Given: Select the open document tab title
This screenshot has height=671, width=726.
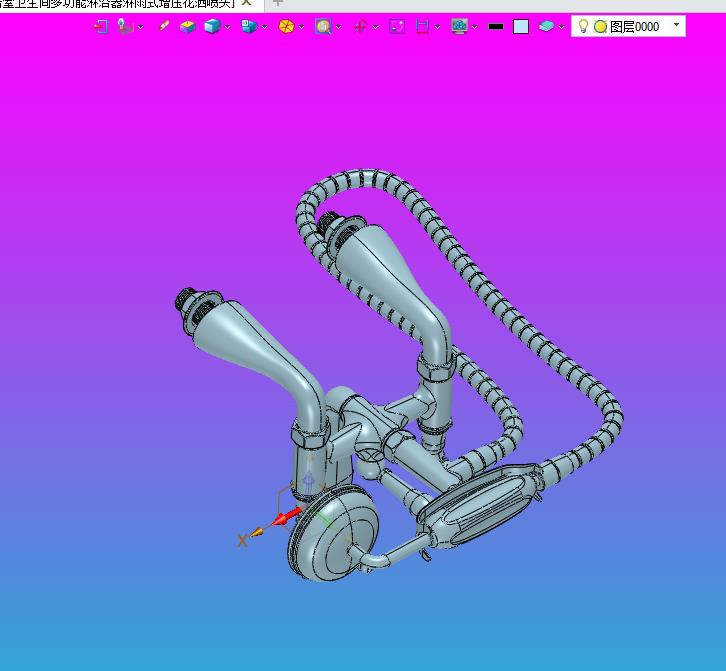Looking at the screenshot, I should pyautogui.click(x=118, y=4).
